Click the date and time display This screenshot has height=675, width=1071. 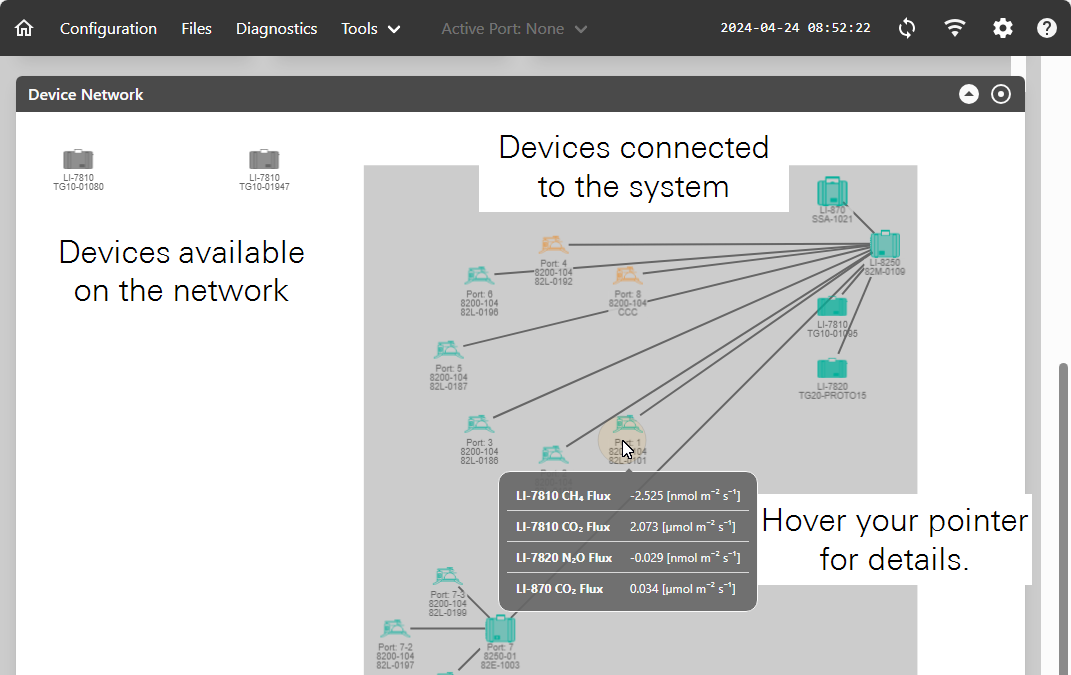tap(795, 28)
